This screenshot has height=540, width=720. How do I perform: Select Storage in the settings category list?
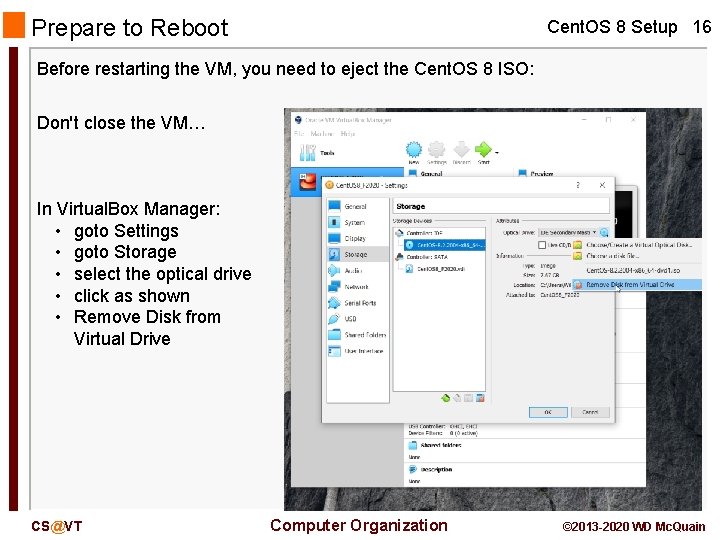click(358, 254)
